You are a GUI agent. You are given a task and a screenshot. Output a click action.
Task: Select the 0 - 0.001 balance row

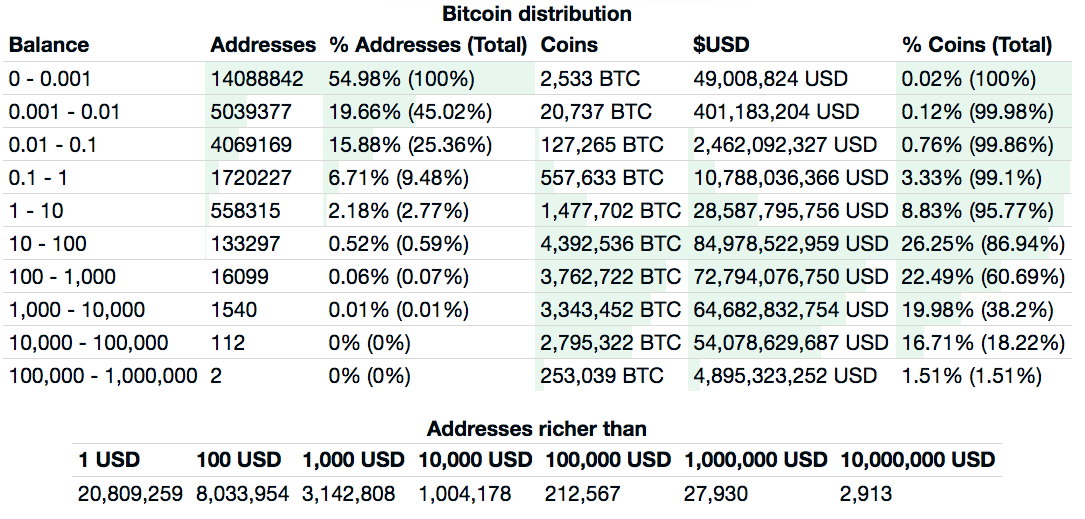[x=50, y=78]
